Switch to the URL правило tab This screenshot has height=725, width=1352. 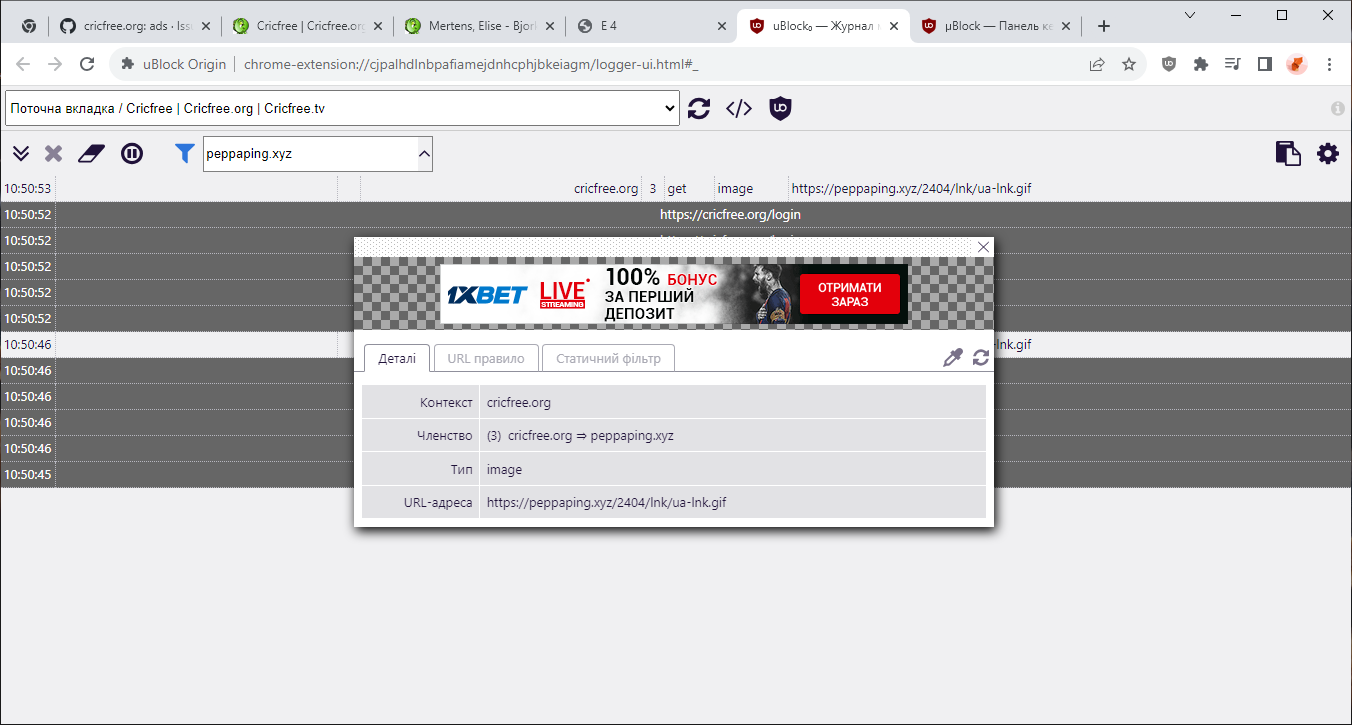[486, 357]
